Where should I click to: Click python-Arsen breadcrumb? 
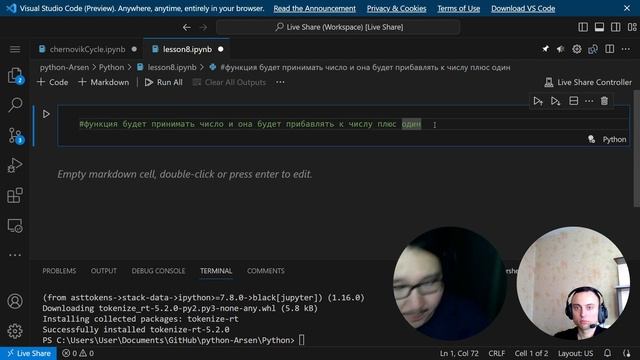coord(64,67)
